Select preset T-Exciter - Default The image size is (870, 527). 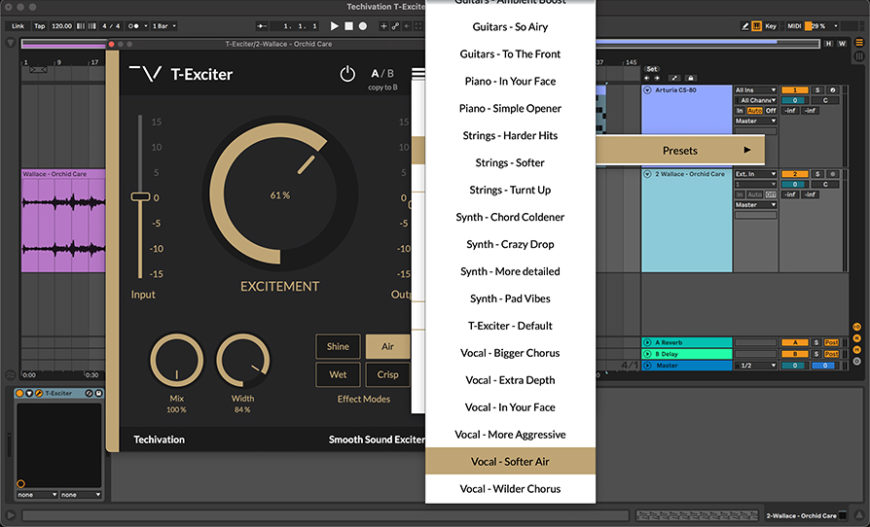click(510, 326)
